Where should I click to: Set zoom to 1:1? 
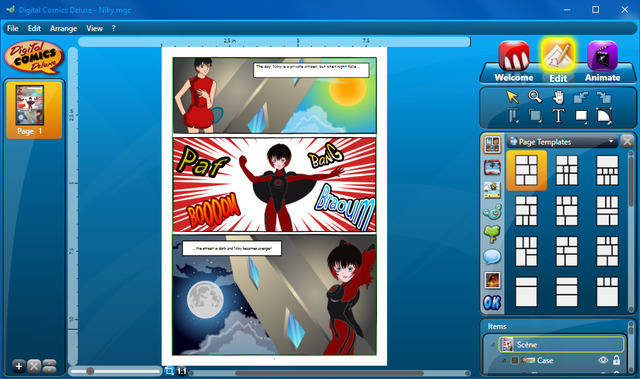click(x=182, y=371)
